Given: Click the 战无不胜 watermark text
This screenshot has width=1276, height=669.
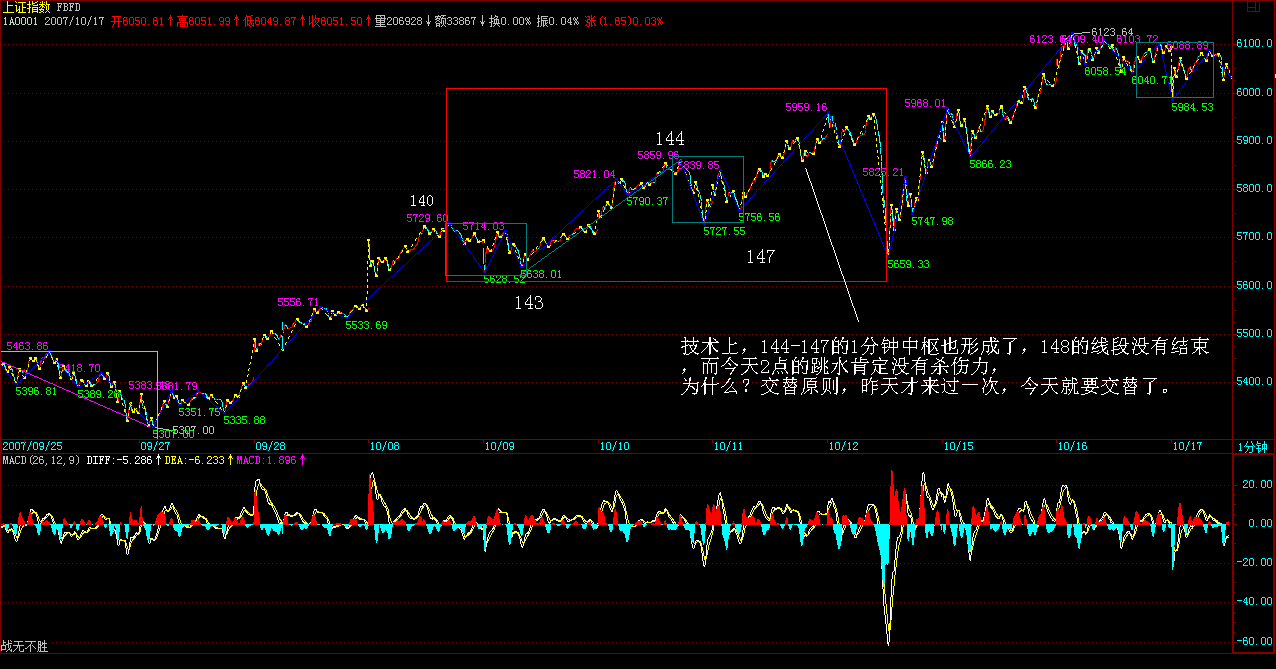Looking at the screenshot, I should pyautogui.click(x=24, y=647).
